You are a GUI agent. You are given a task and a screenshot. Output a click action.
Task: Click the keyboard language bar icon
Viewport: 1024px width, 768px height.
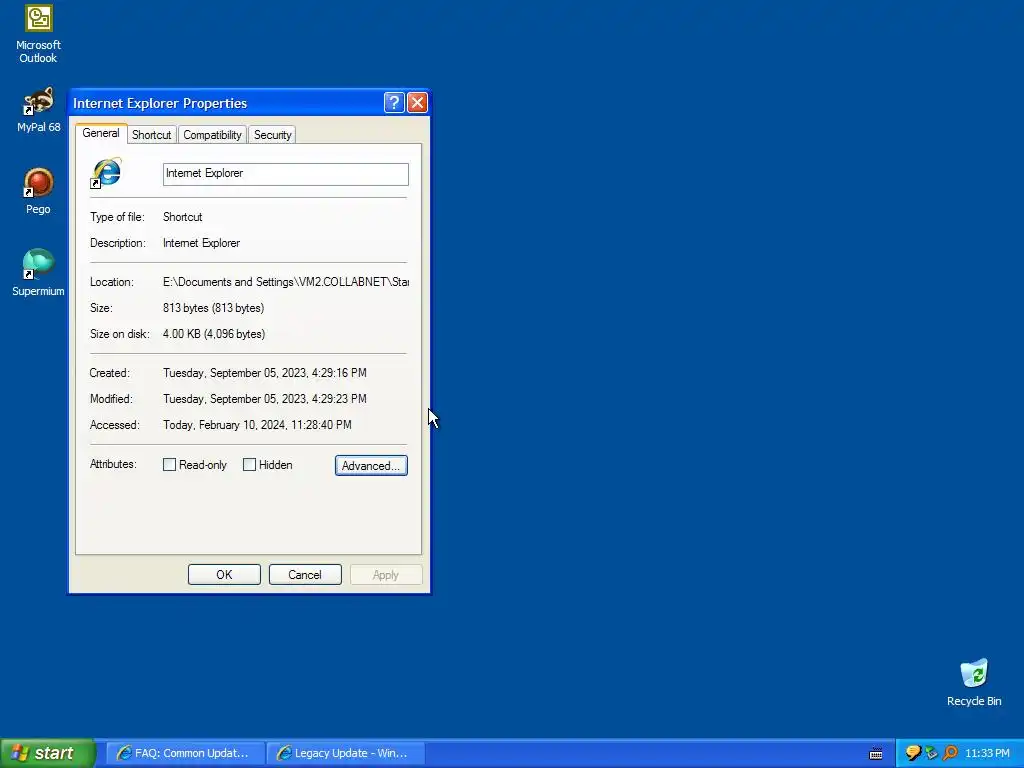tap(876, 754)
